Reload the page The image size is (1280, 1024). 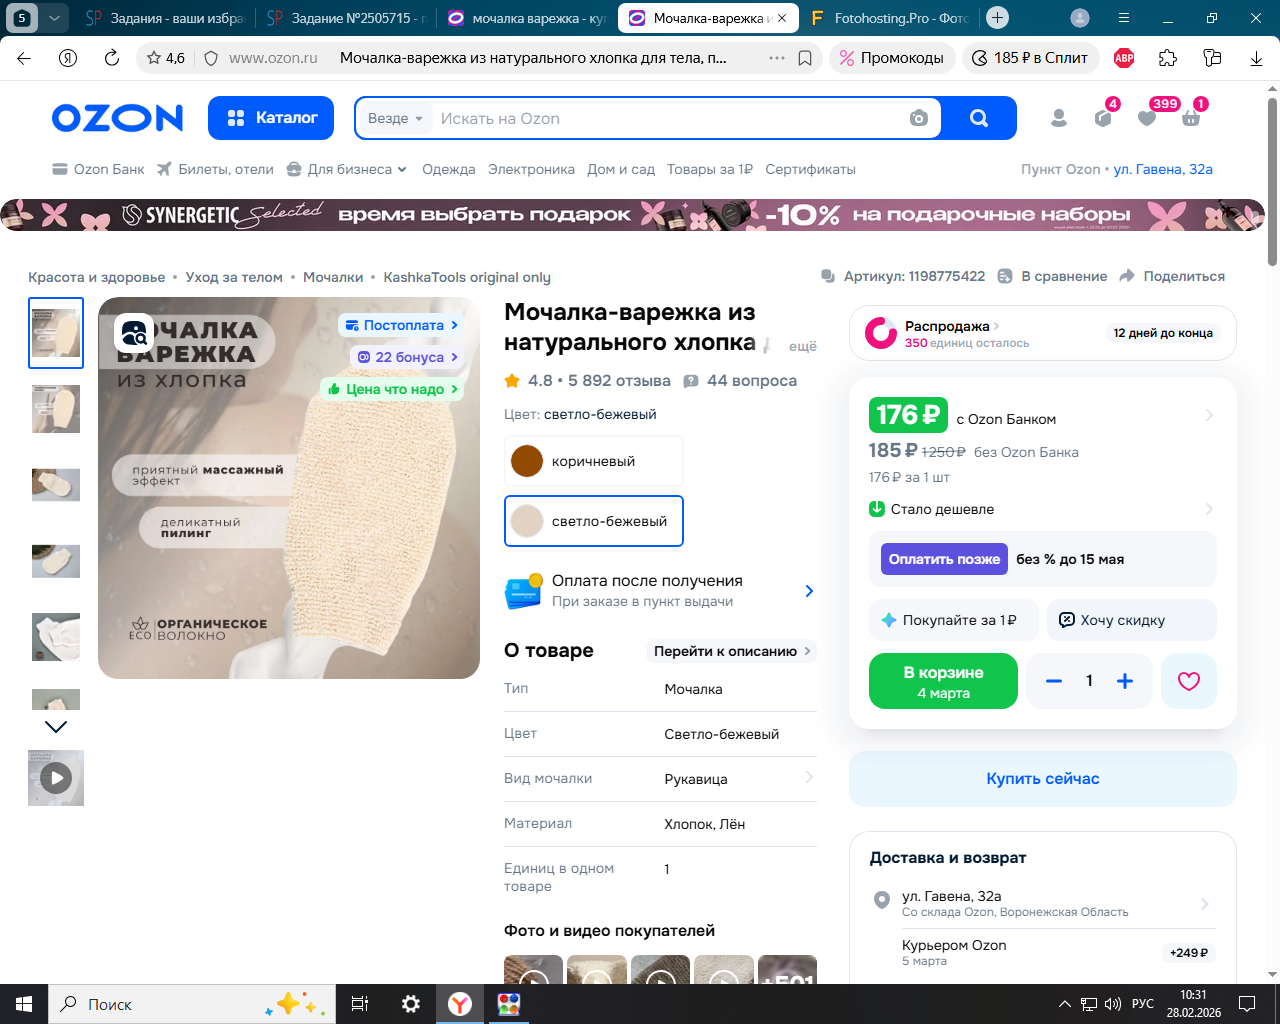tap(112, 58)
